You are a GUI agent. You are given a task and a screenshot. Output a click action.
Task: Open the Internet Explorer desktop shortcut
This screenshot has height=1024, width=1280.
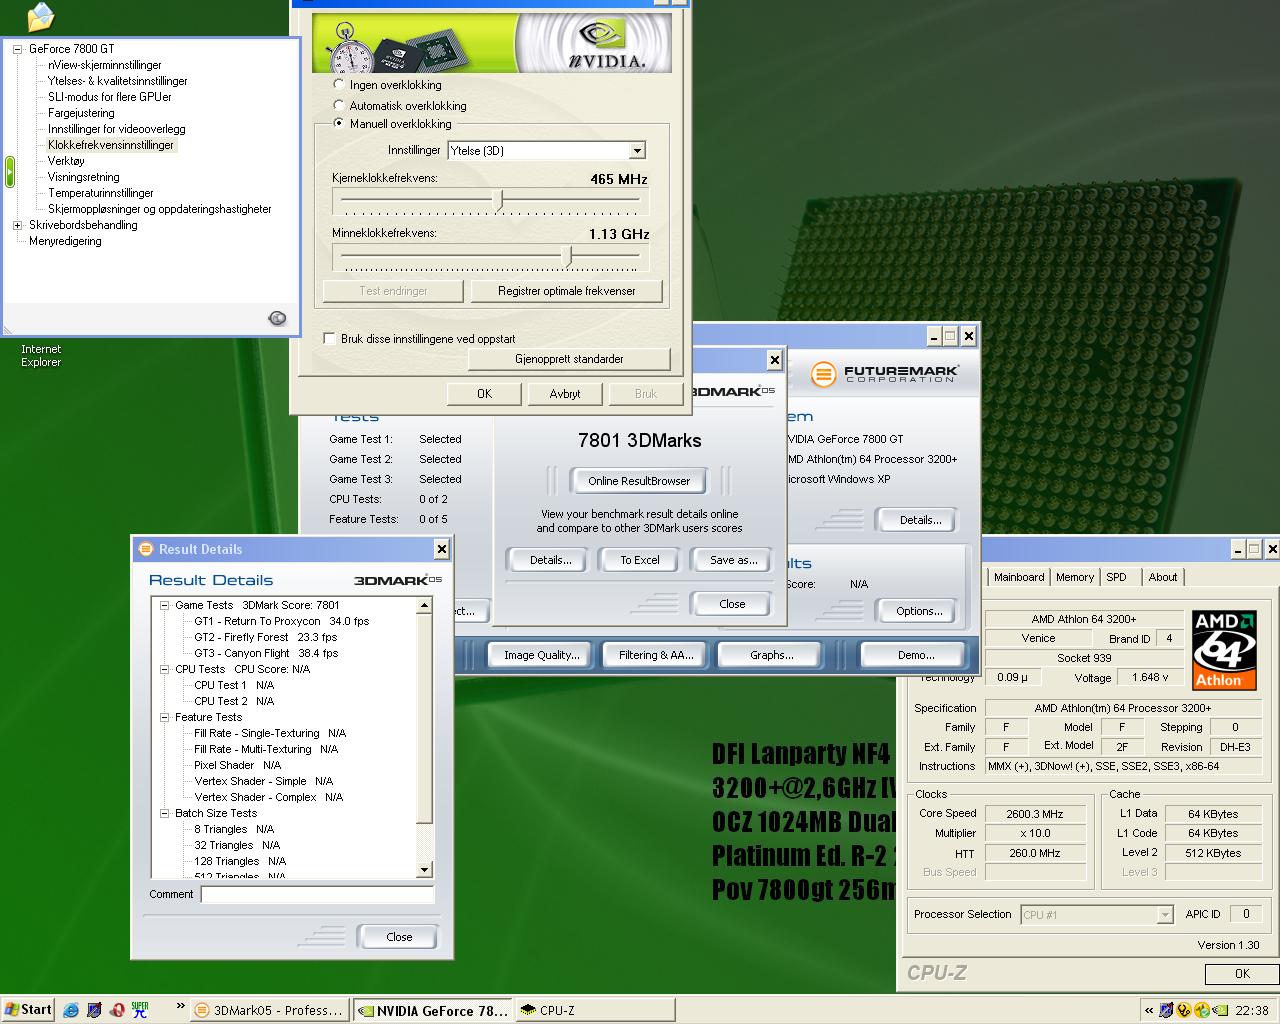tap(41, 355)
